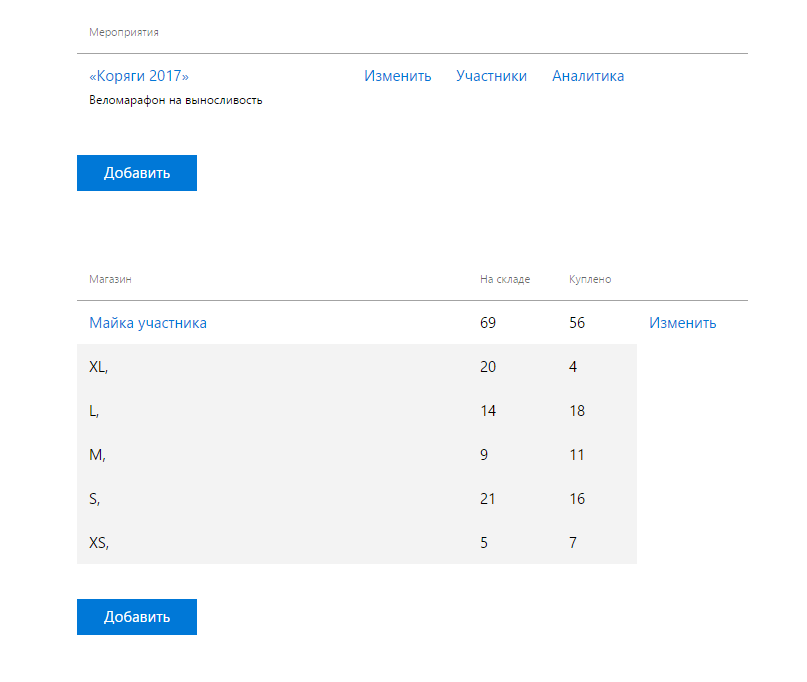
Task: Select the XL size row
Action: [x=357, y=366]
